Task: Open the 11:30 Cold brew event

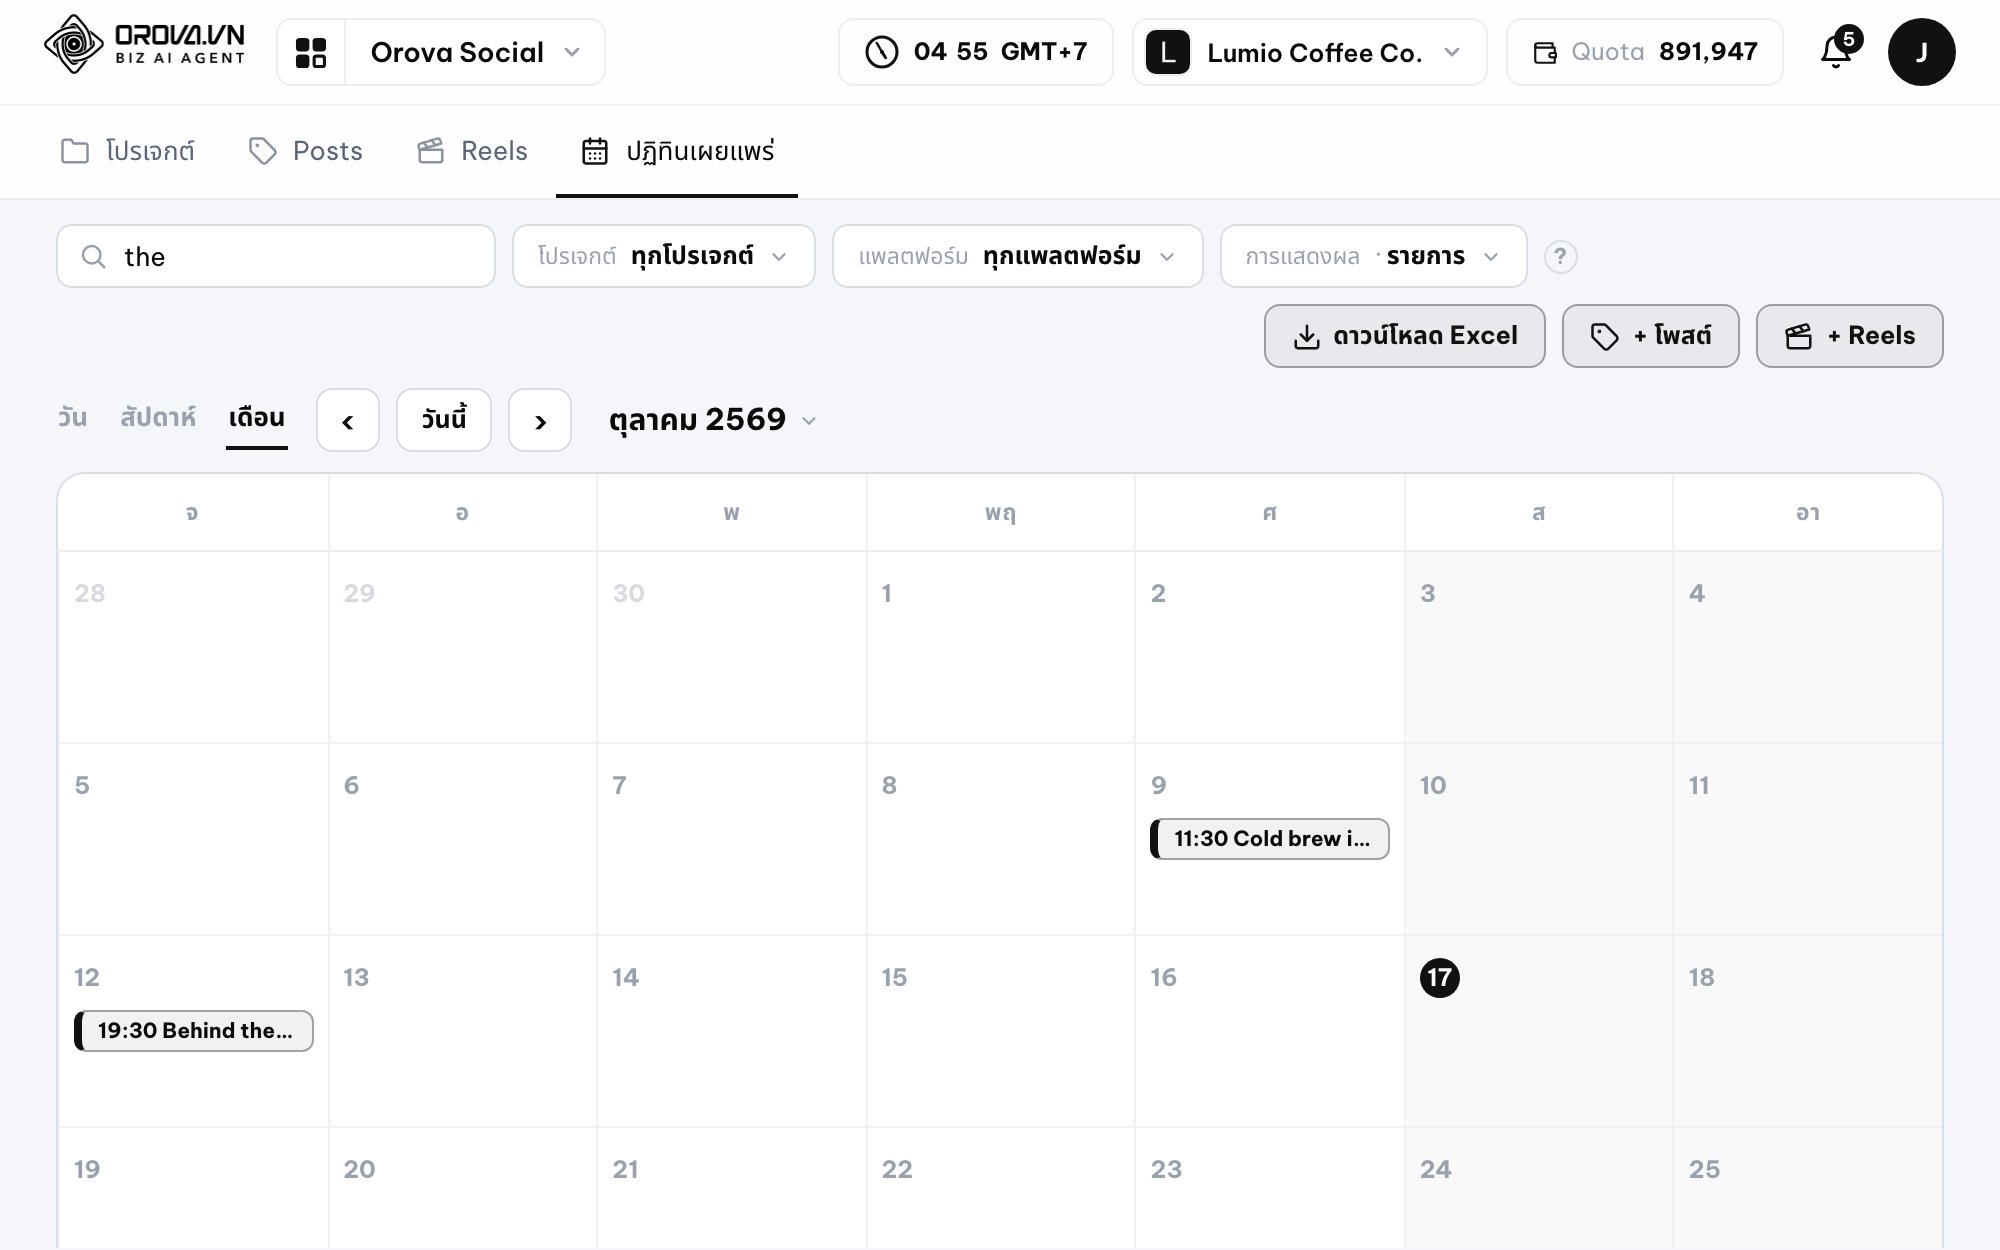Action: pyautogui.click(x=1270, y=839)
